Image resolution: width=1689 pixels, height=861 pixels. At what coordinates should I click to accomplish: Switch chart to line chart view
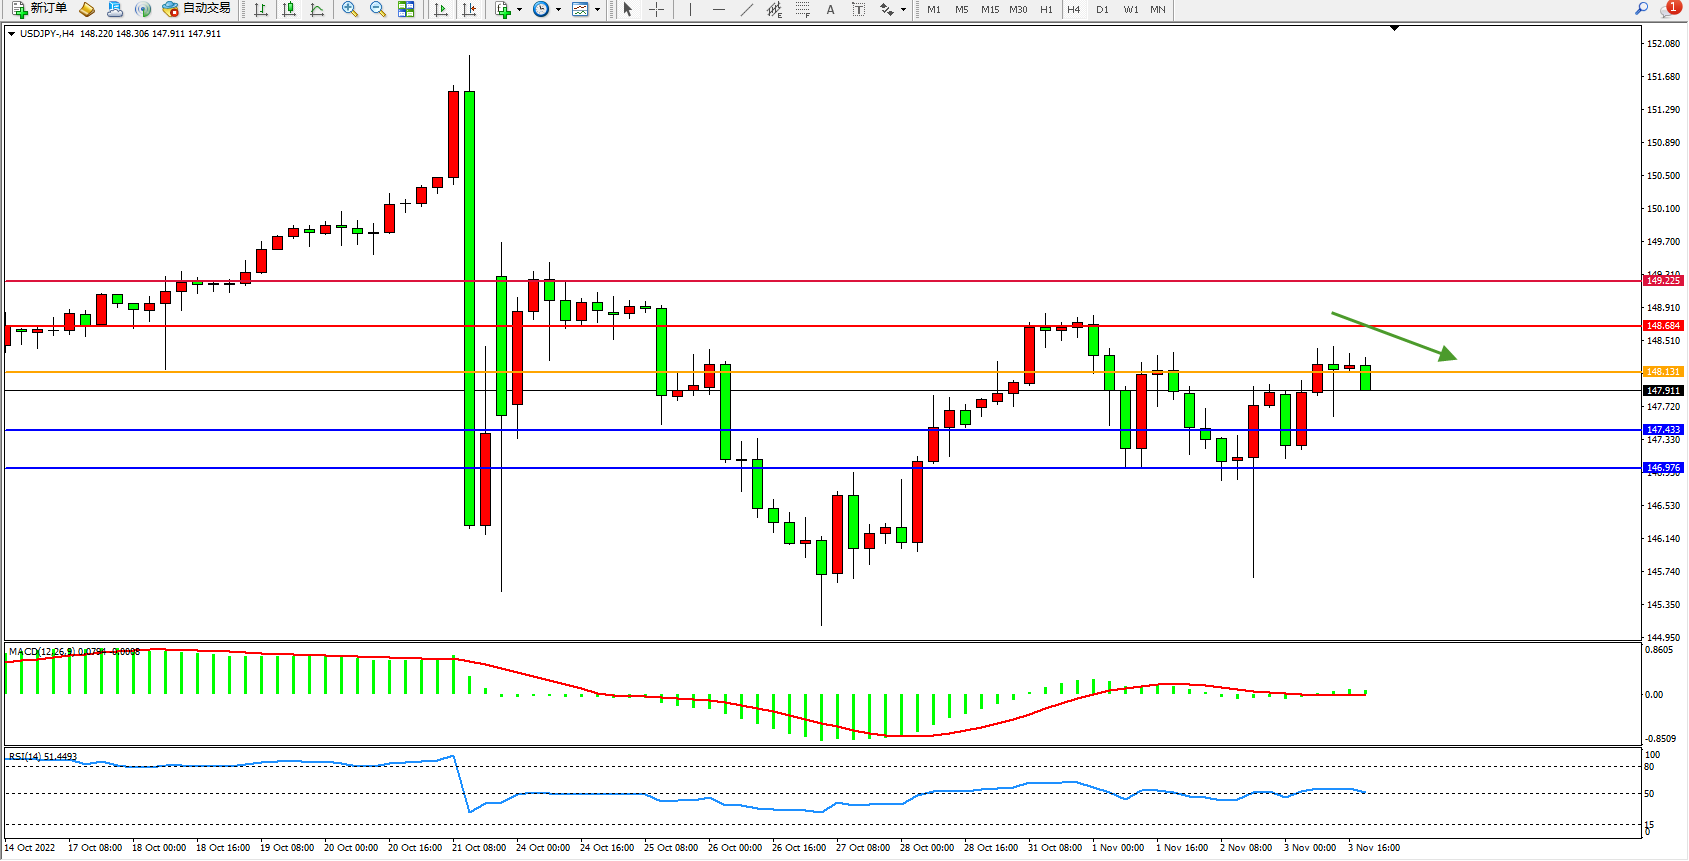tap(317, 9)
